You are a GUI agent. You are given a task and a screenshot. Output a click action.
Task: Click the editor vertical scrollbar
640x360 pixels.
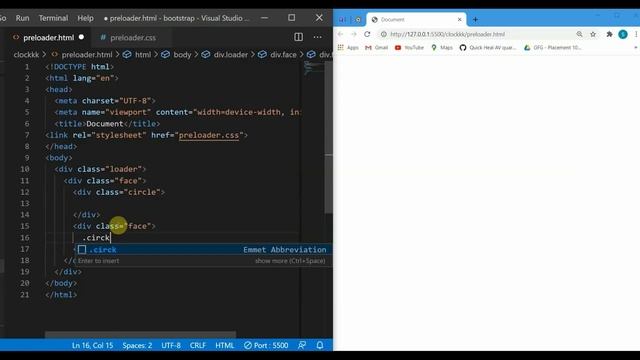328,137
